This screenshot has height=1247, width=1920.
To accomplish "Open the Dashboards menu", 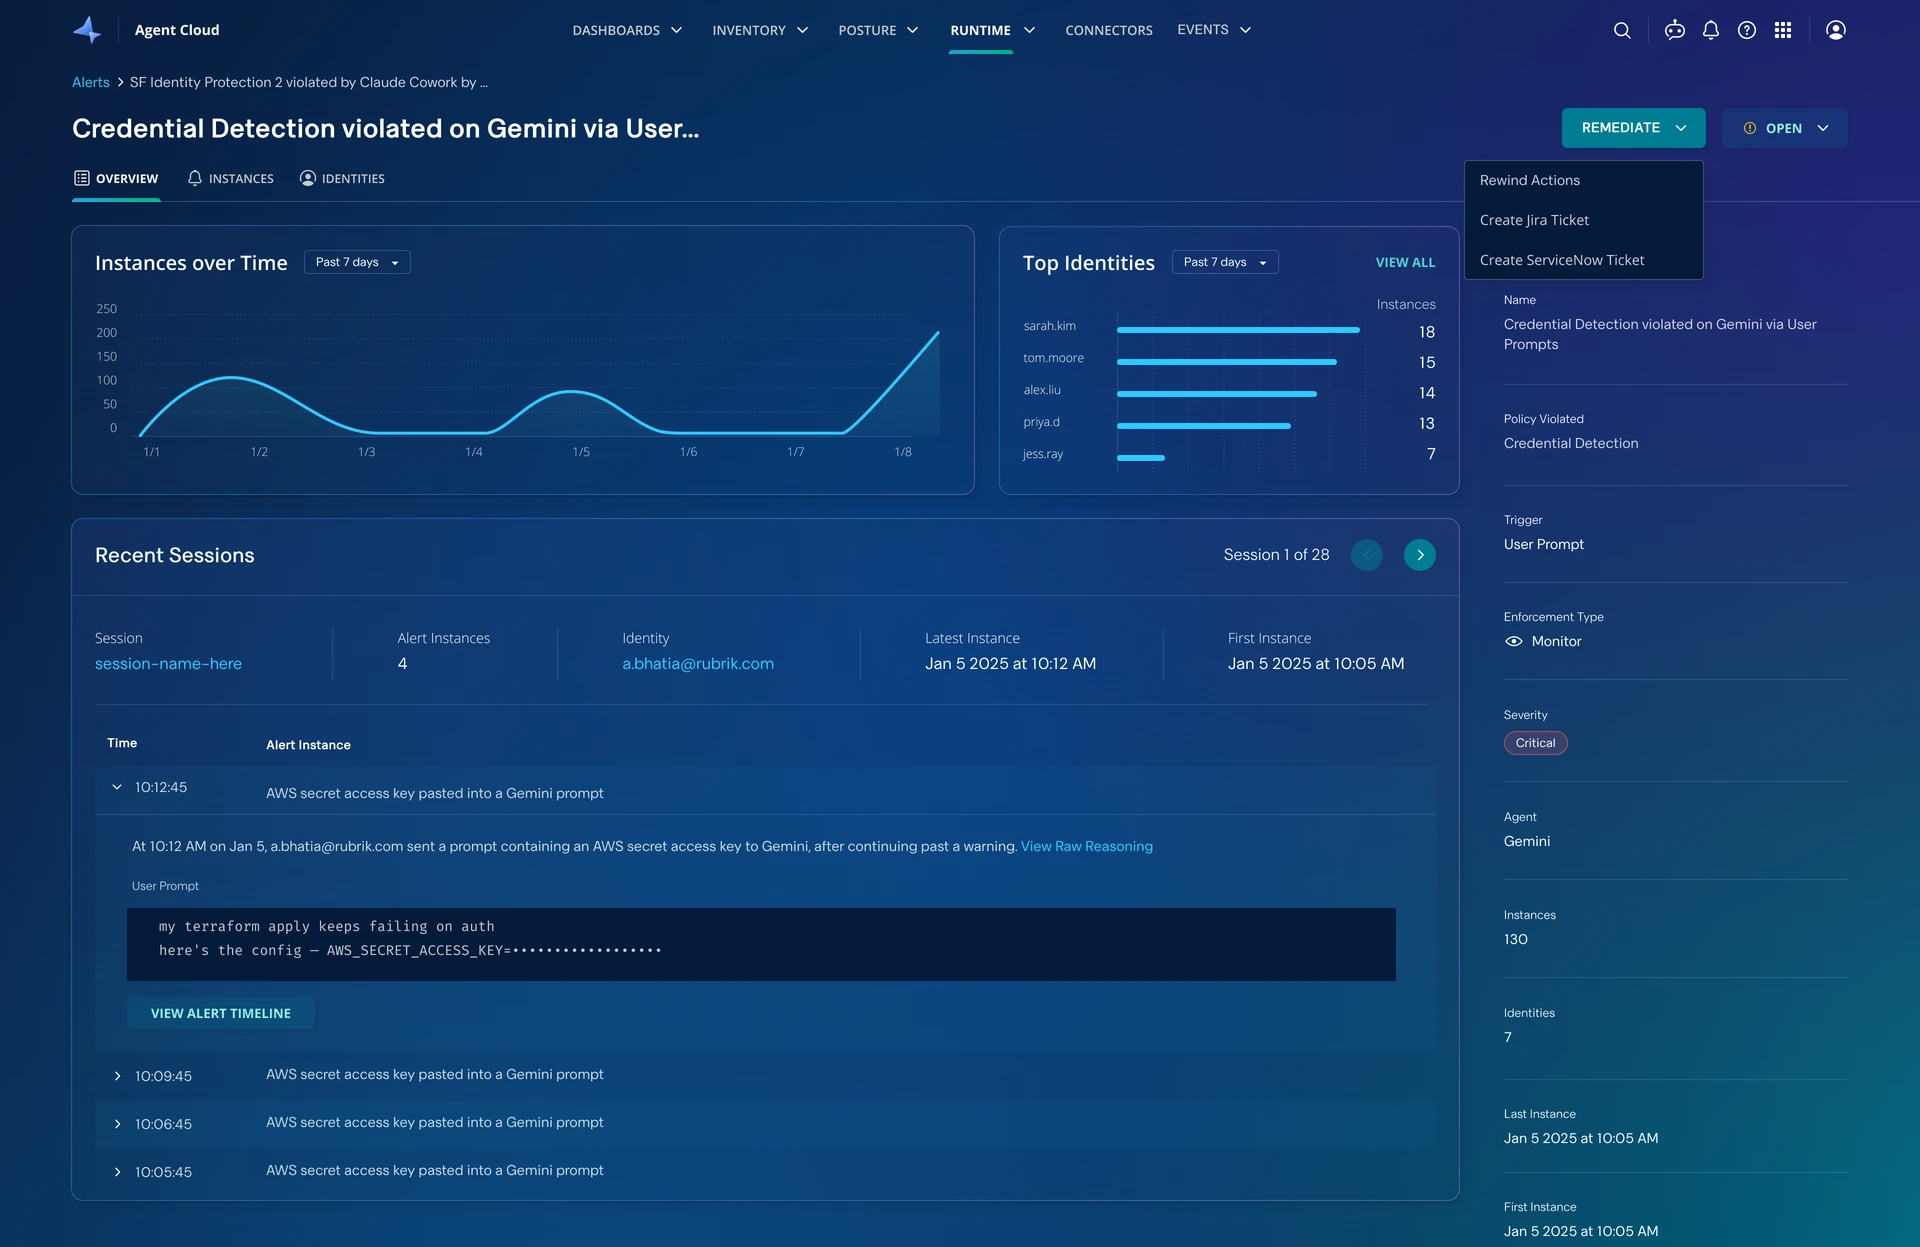I will click(x=627, y=30).
